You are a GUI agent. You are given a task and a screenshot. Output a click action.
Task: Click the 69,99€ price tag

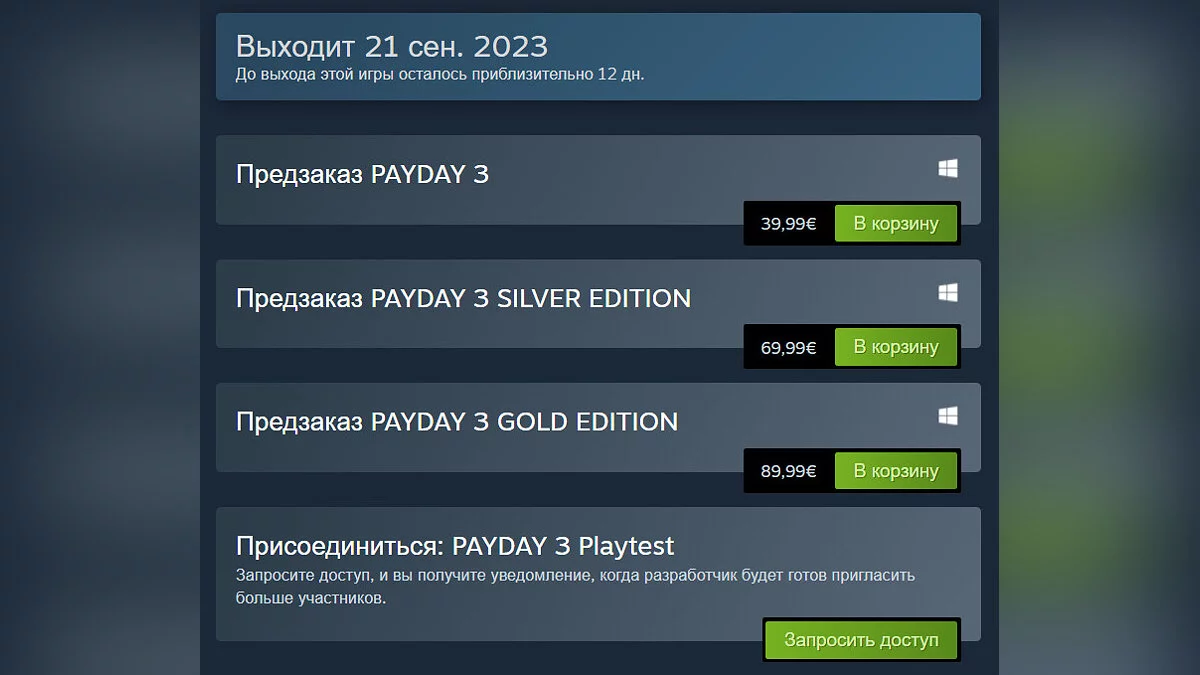point(788,347)
